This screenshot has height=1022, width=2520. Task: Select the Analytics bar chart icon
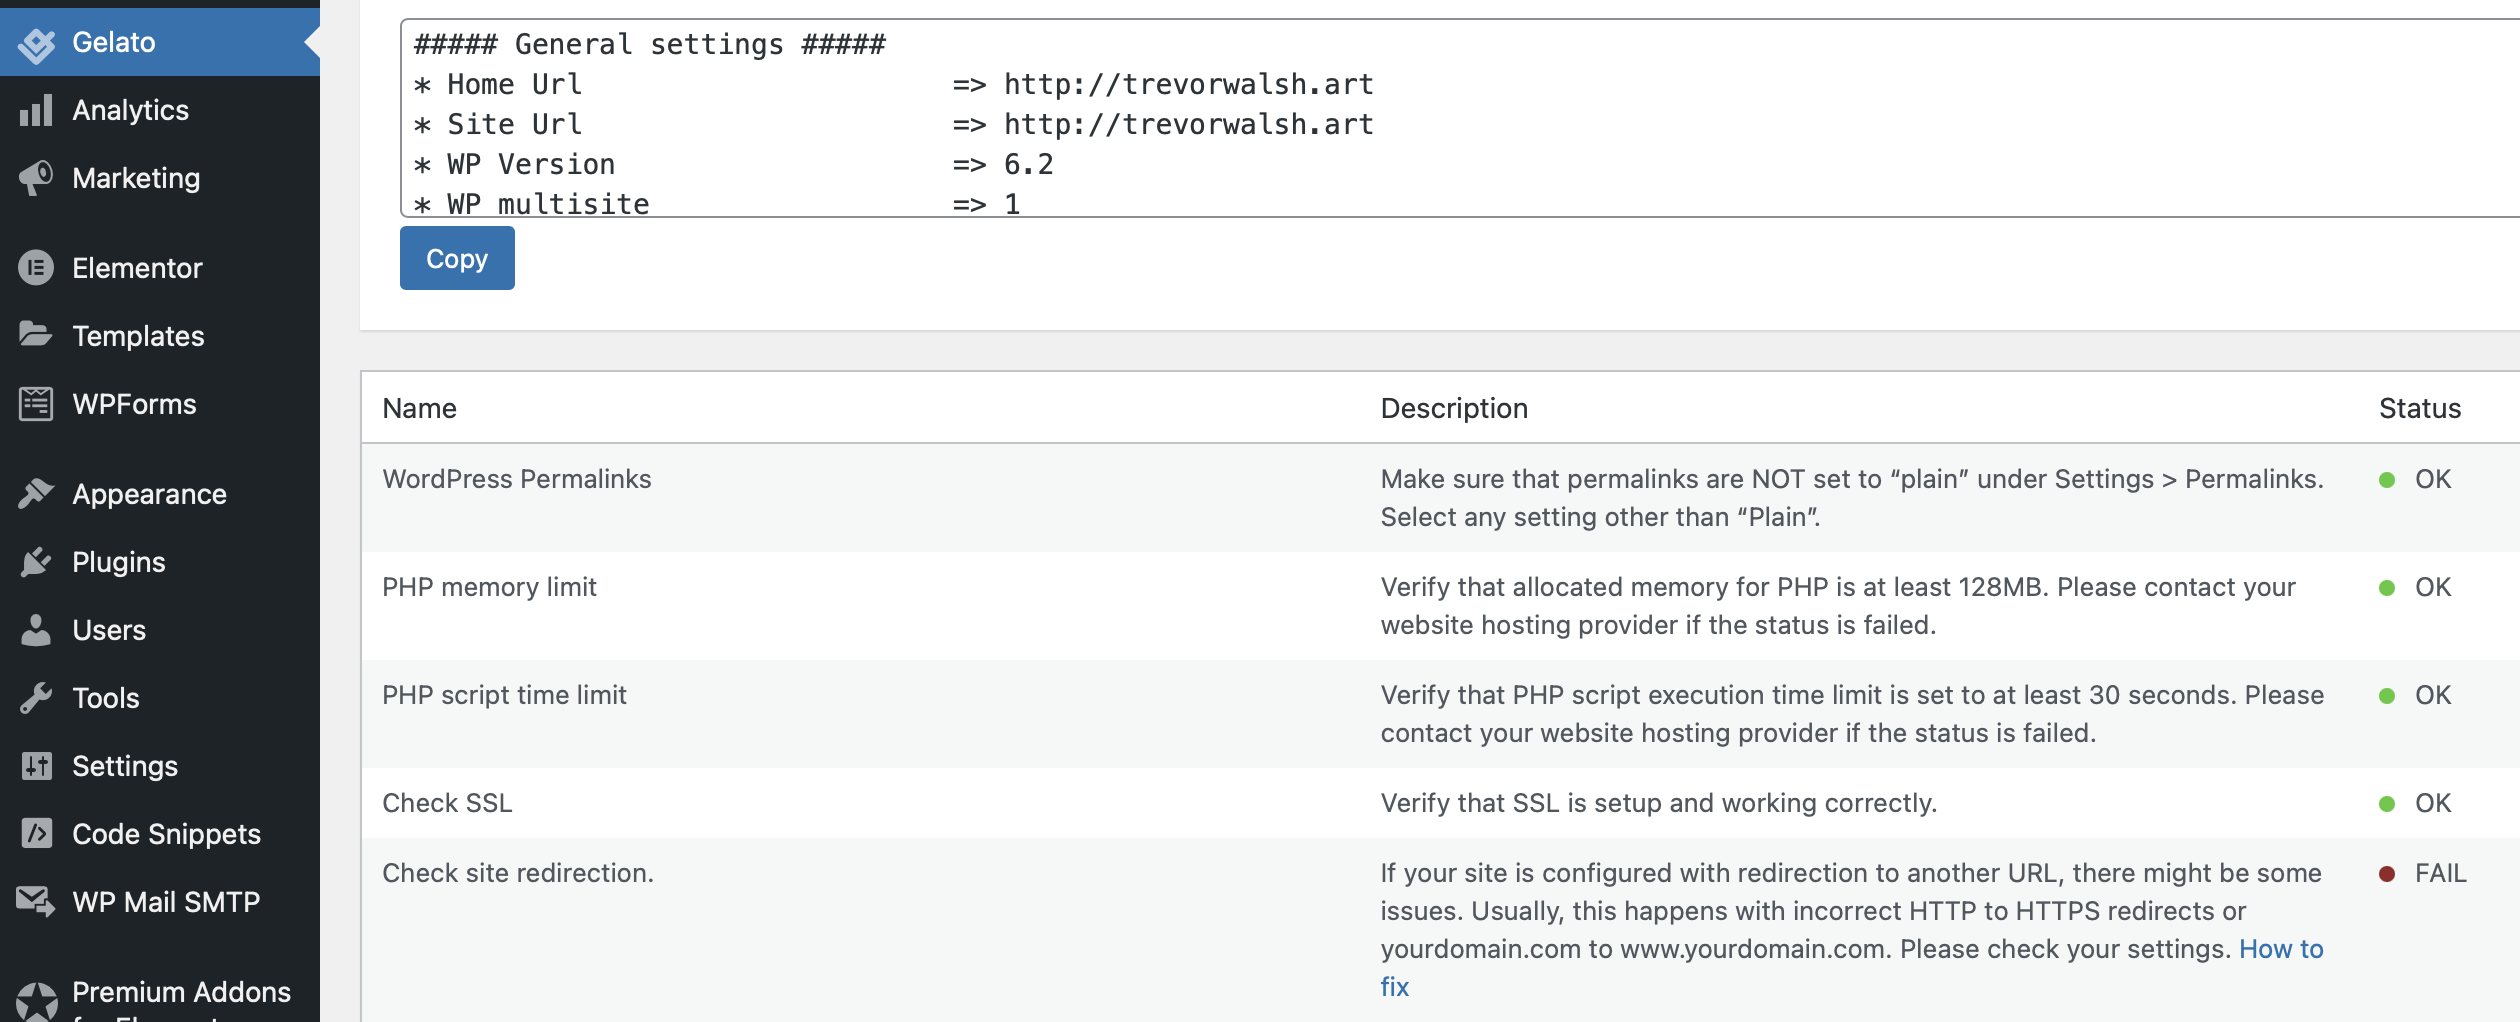(37, 110)
